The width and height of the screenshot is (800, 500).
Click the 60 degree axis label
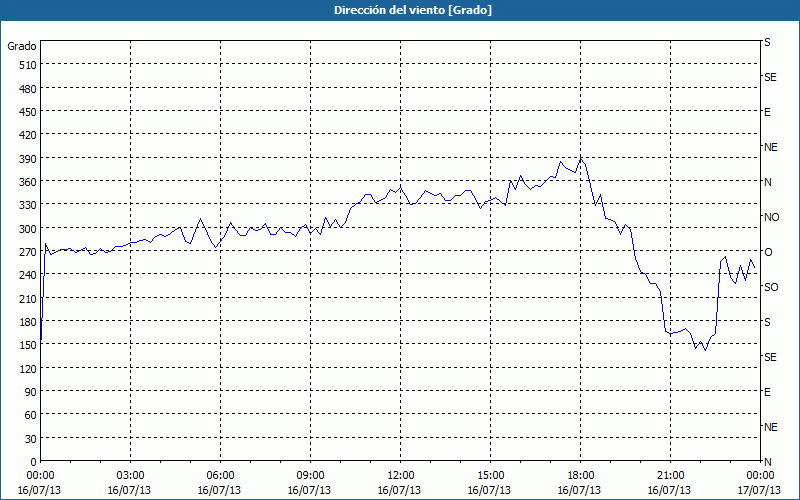[x=31, y=415]
